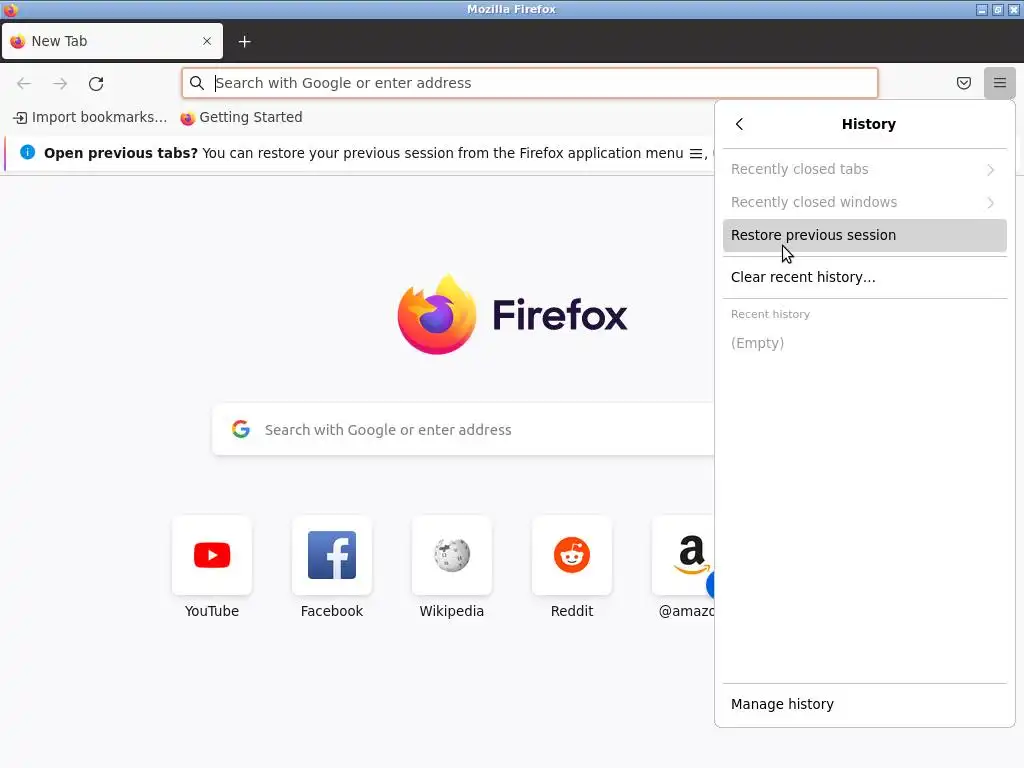Open the YouTube shortcut tile
The image size is (1024, 768).
pyautogui.click(x=212, y=555)
